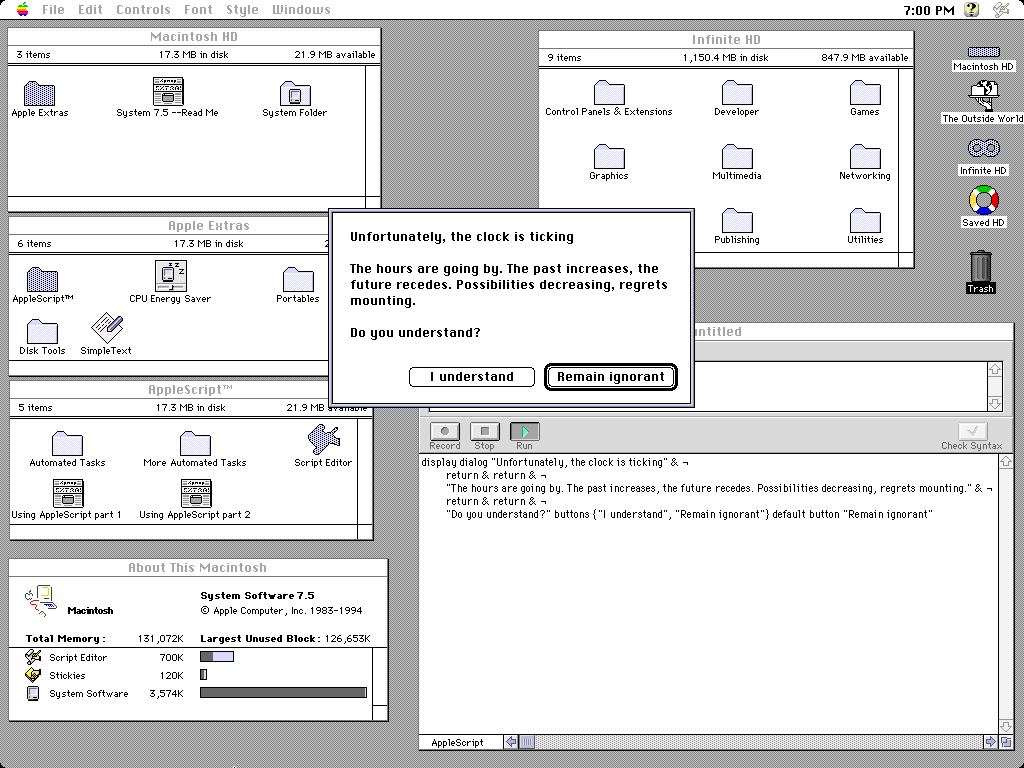Viewport: 1024px width, 768px height.
Task: Open the Multimedia folder
Action: click(737, 156)
